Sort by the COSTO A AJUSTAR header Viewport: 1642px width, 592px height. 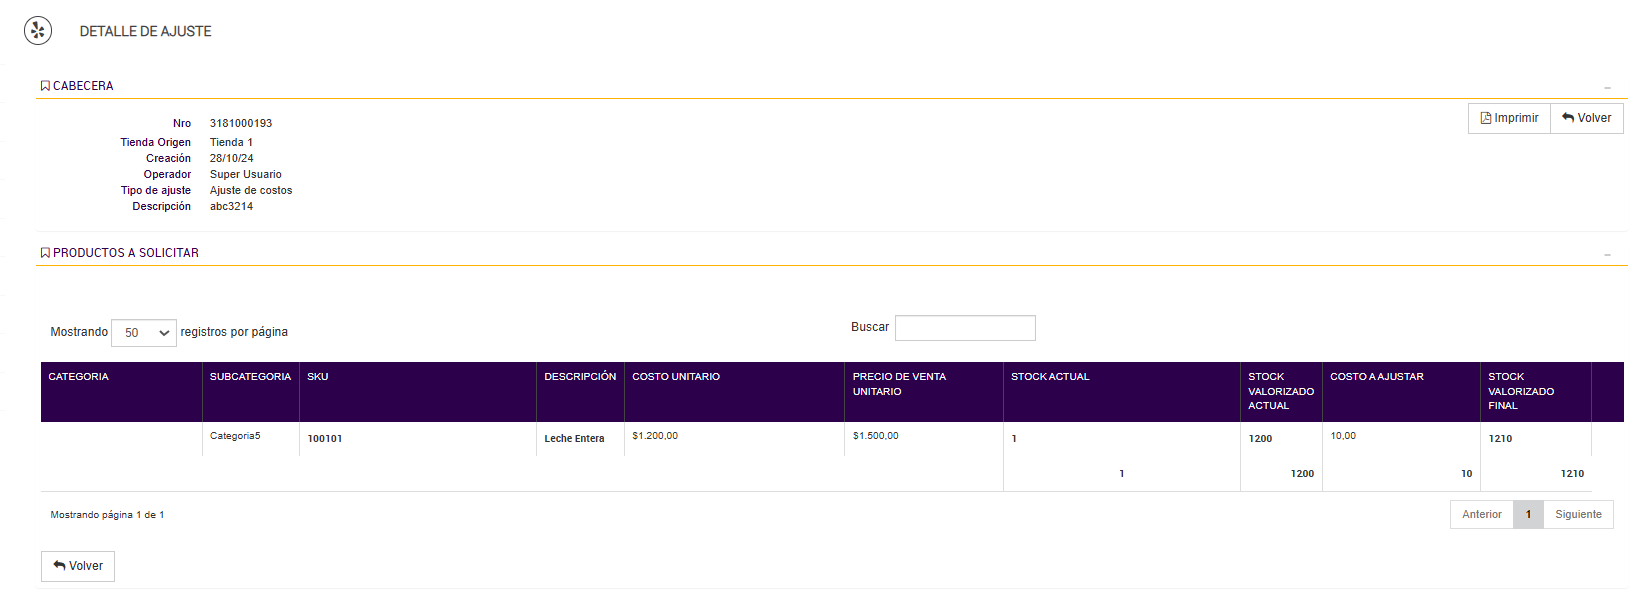(x=1401, y=392)
